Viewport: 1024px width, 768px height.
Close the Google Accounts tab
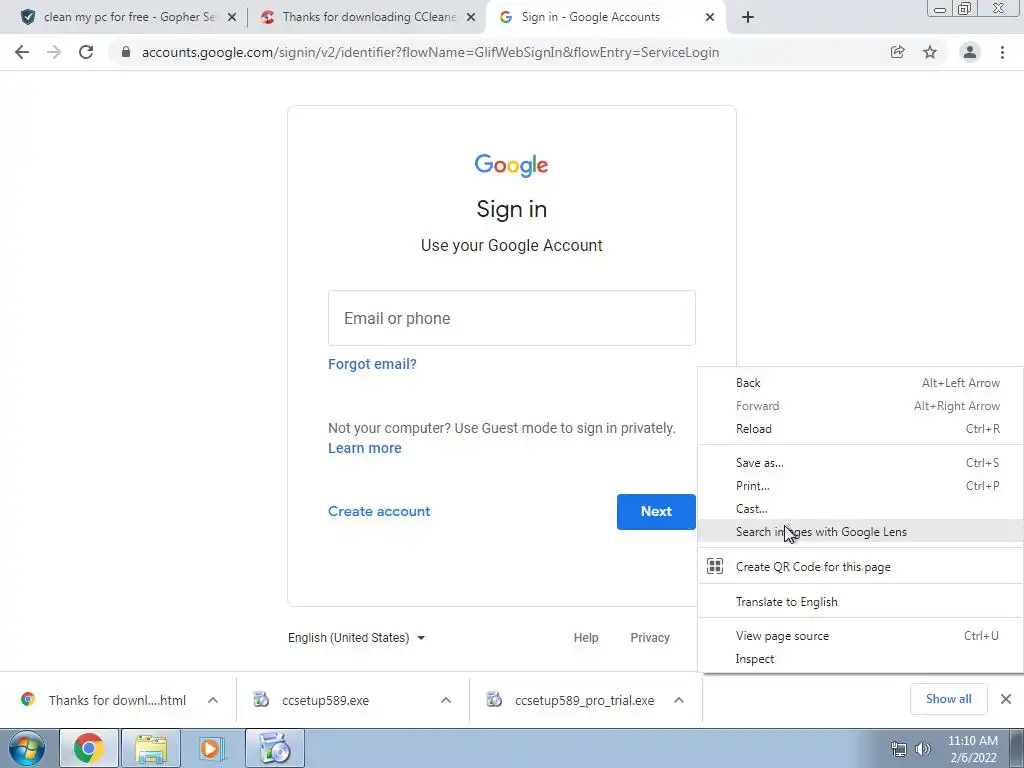coord(710,18)
